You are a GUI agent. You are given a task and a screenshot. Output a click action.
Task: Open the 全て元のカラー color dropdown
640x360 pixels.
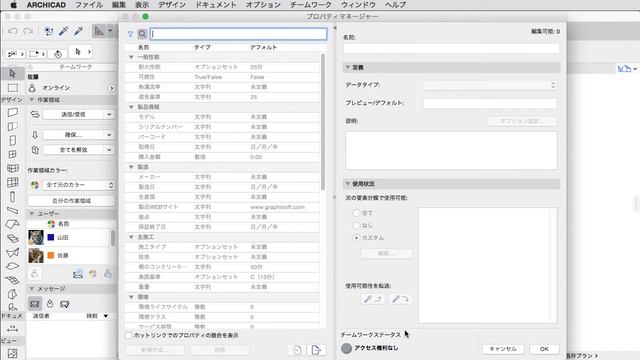click(78, 185)
